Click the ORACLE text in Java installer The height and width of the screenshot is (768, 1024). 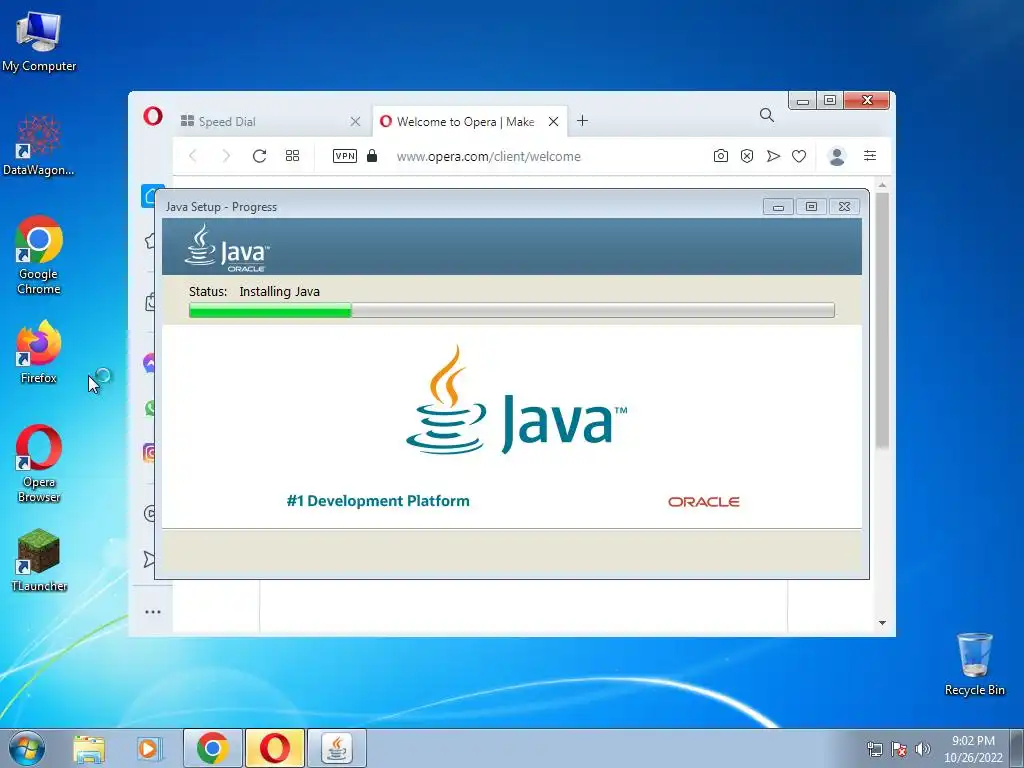(x=703, y=502)
